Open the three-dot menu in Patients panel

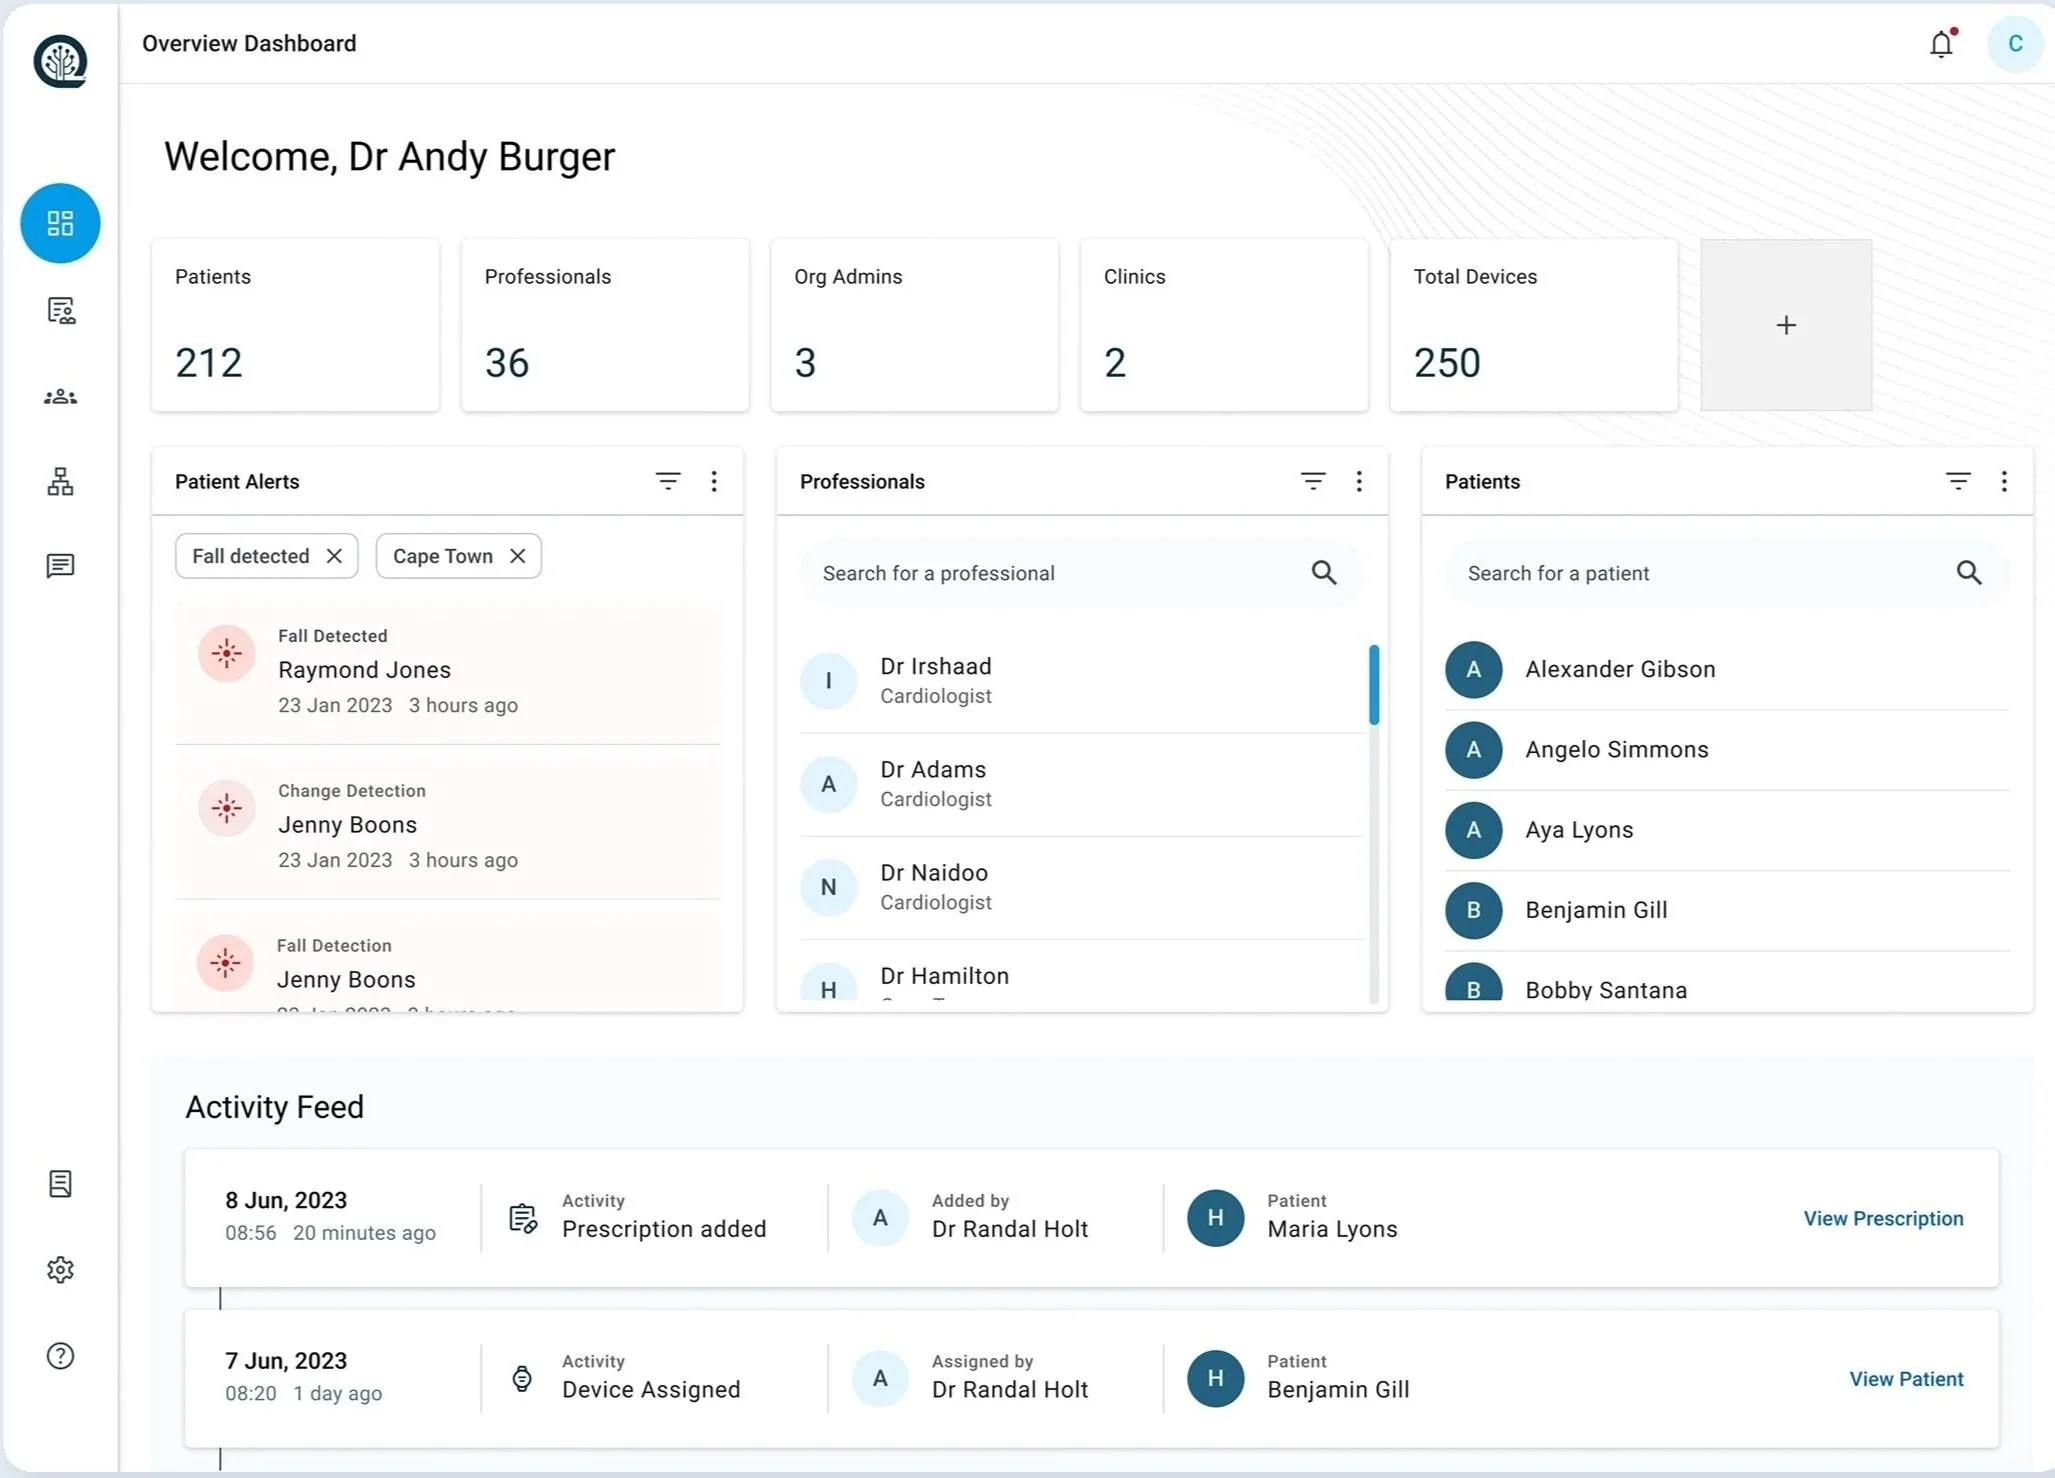(x=2004, y=481)
